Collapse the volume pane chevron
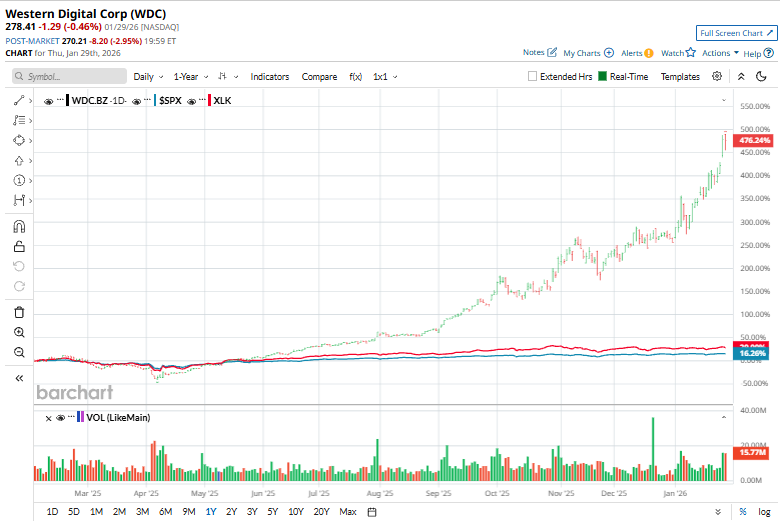780x526 pixels. (x=724, y=417)
